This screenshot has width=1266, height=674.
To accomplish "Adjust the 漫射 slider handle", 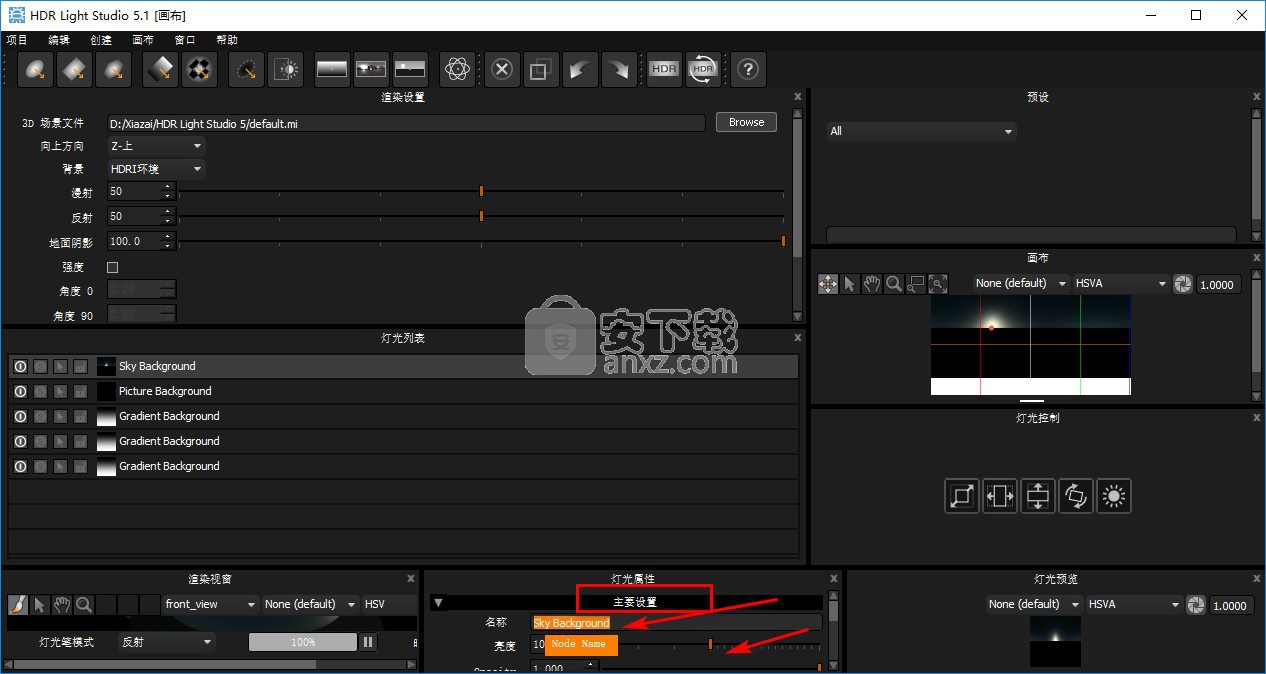I will [481, 190].
